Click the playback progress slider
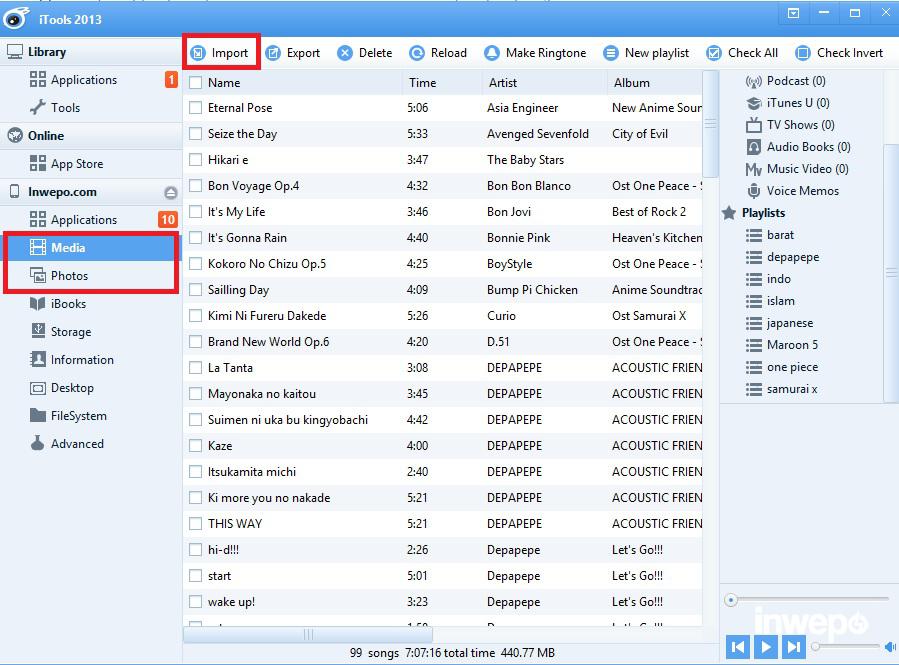The width and height of the screenshot is (899, 665). 807,600
